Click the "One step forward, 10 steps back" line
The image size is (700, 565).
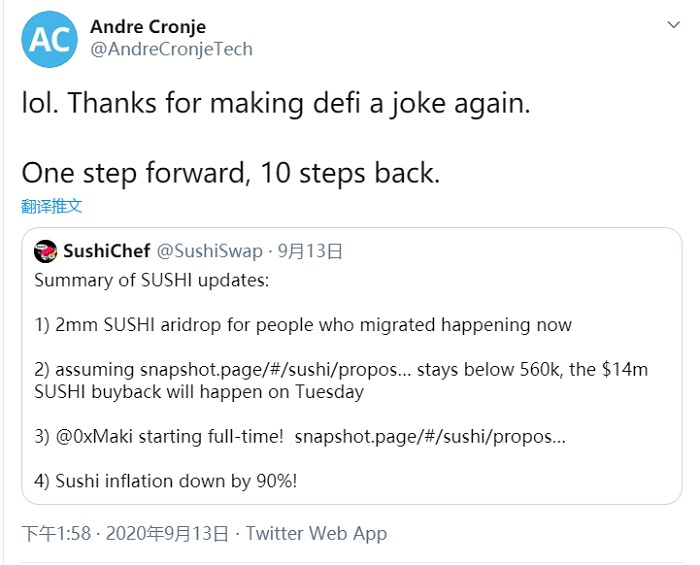pos(230,172)
